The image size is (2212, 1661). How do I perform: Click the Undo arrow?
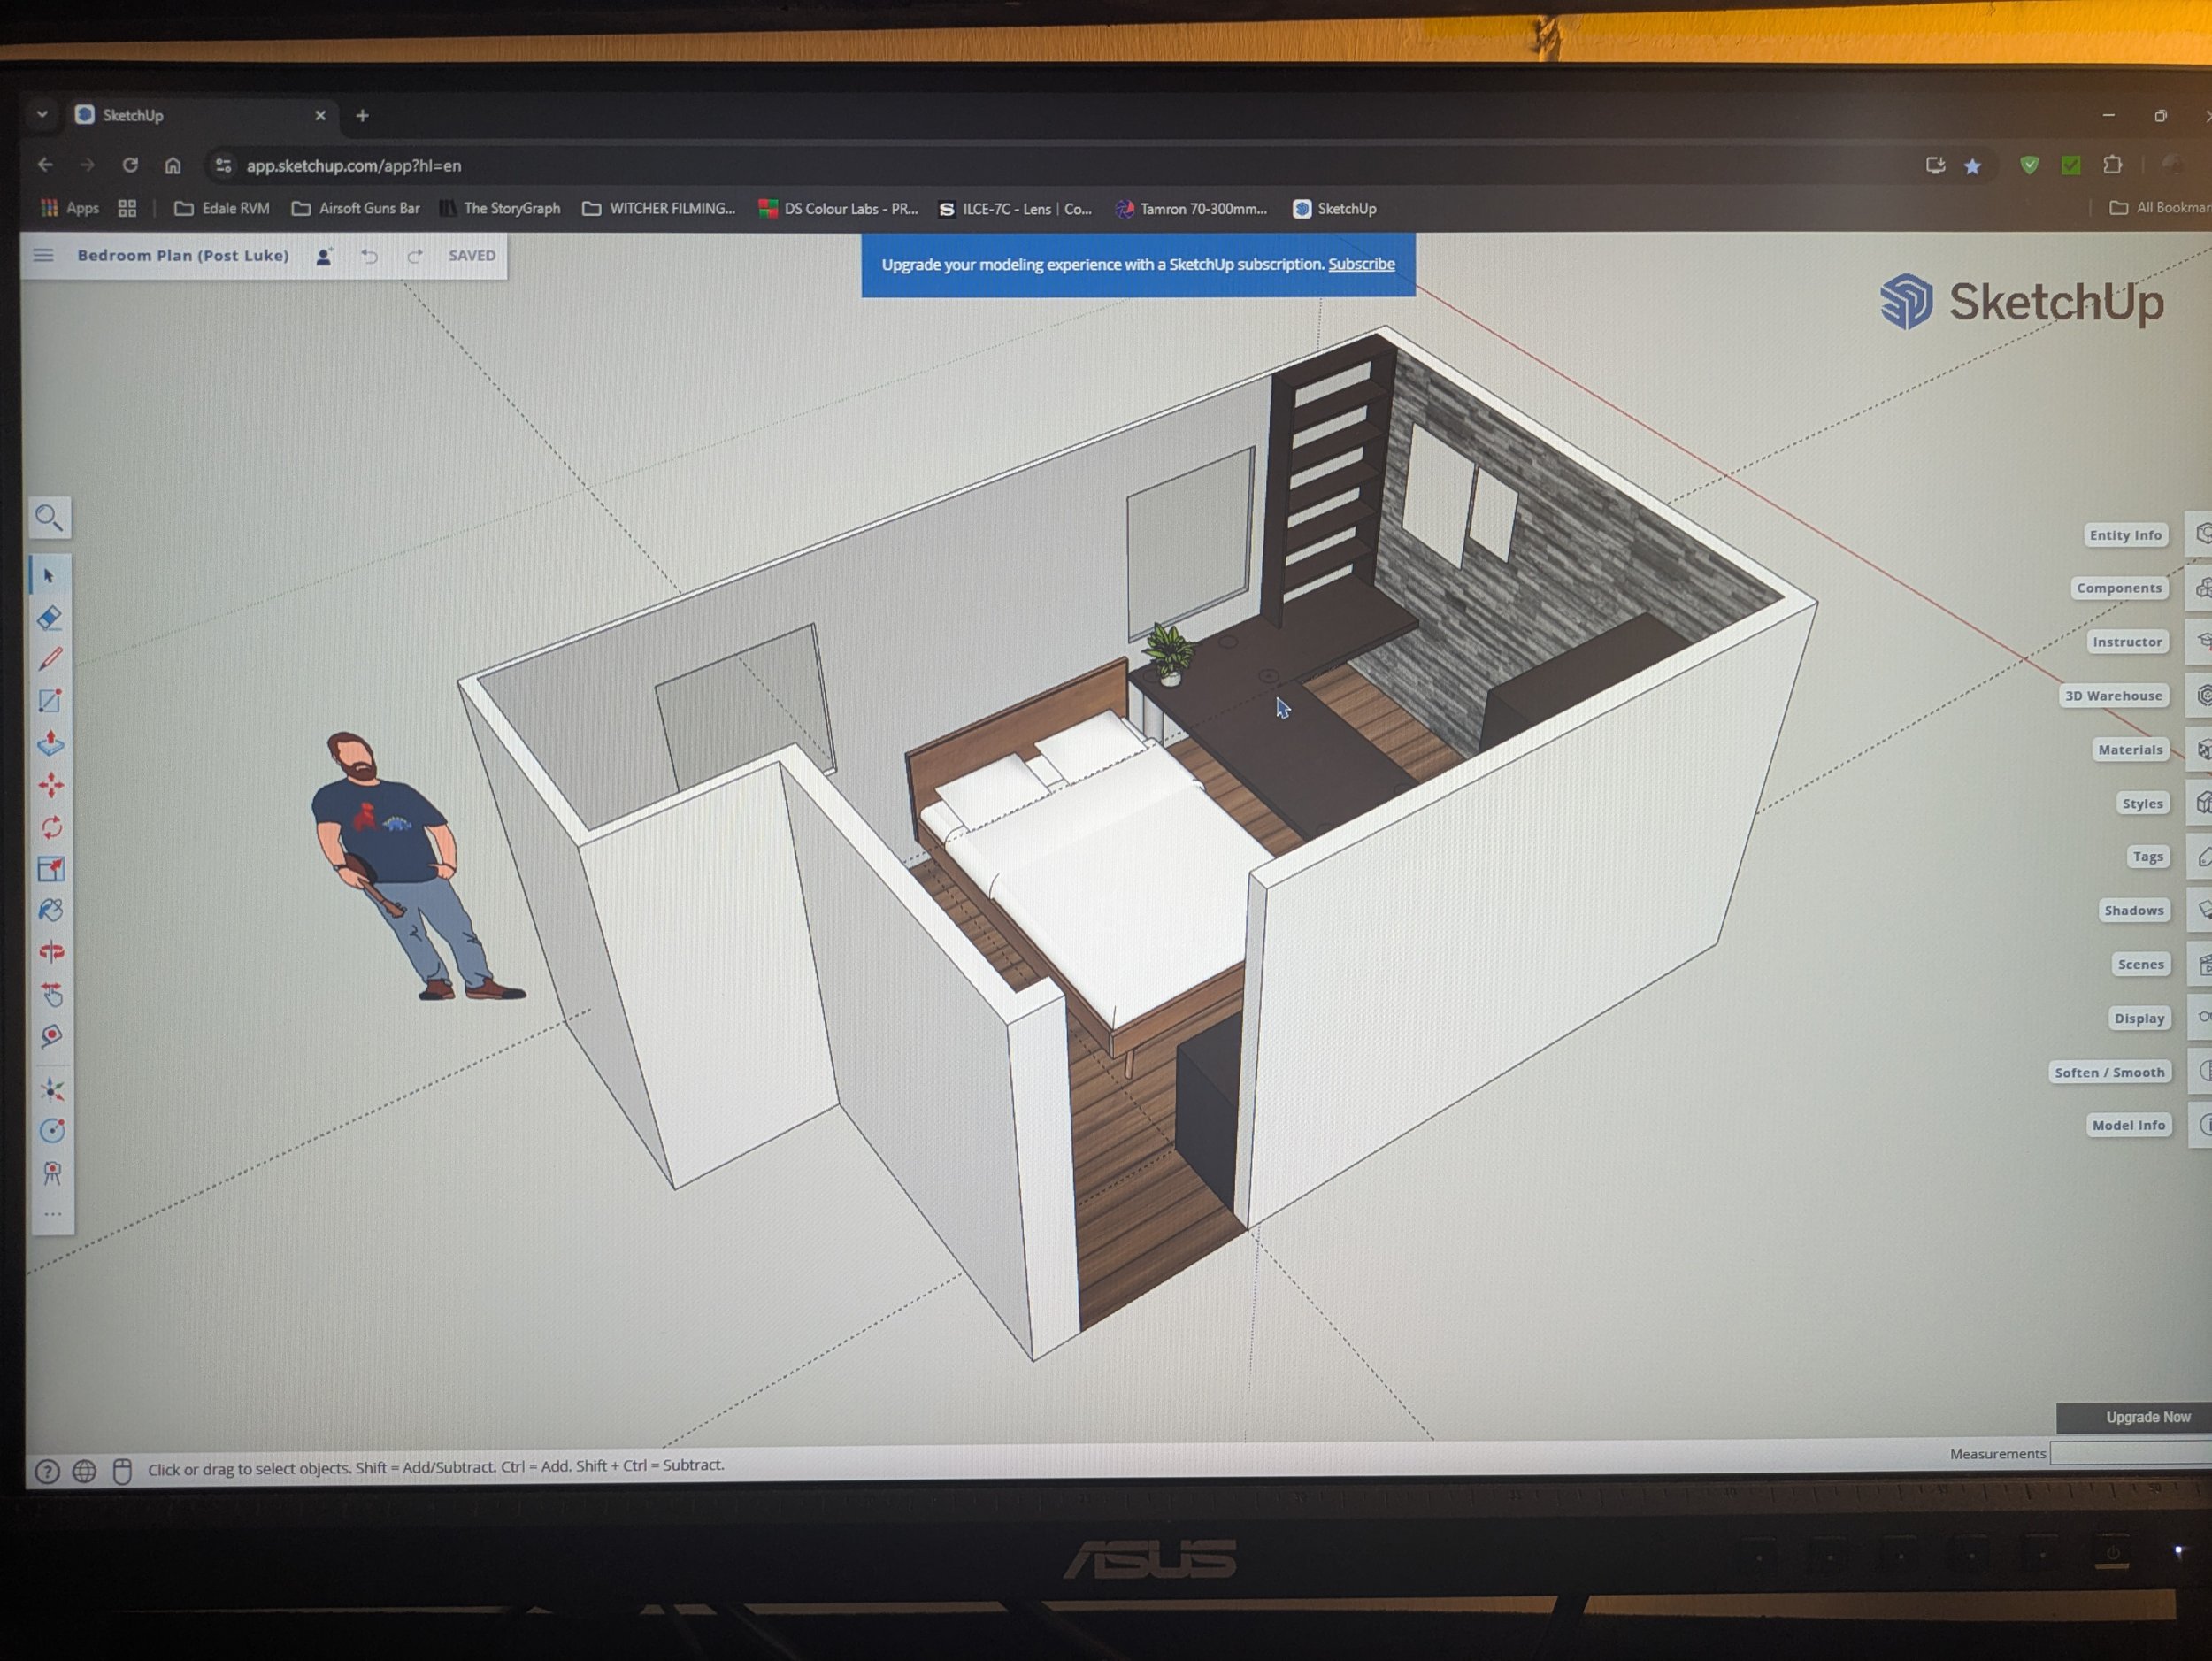(x=369, y=256)
